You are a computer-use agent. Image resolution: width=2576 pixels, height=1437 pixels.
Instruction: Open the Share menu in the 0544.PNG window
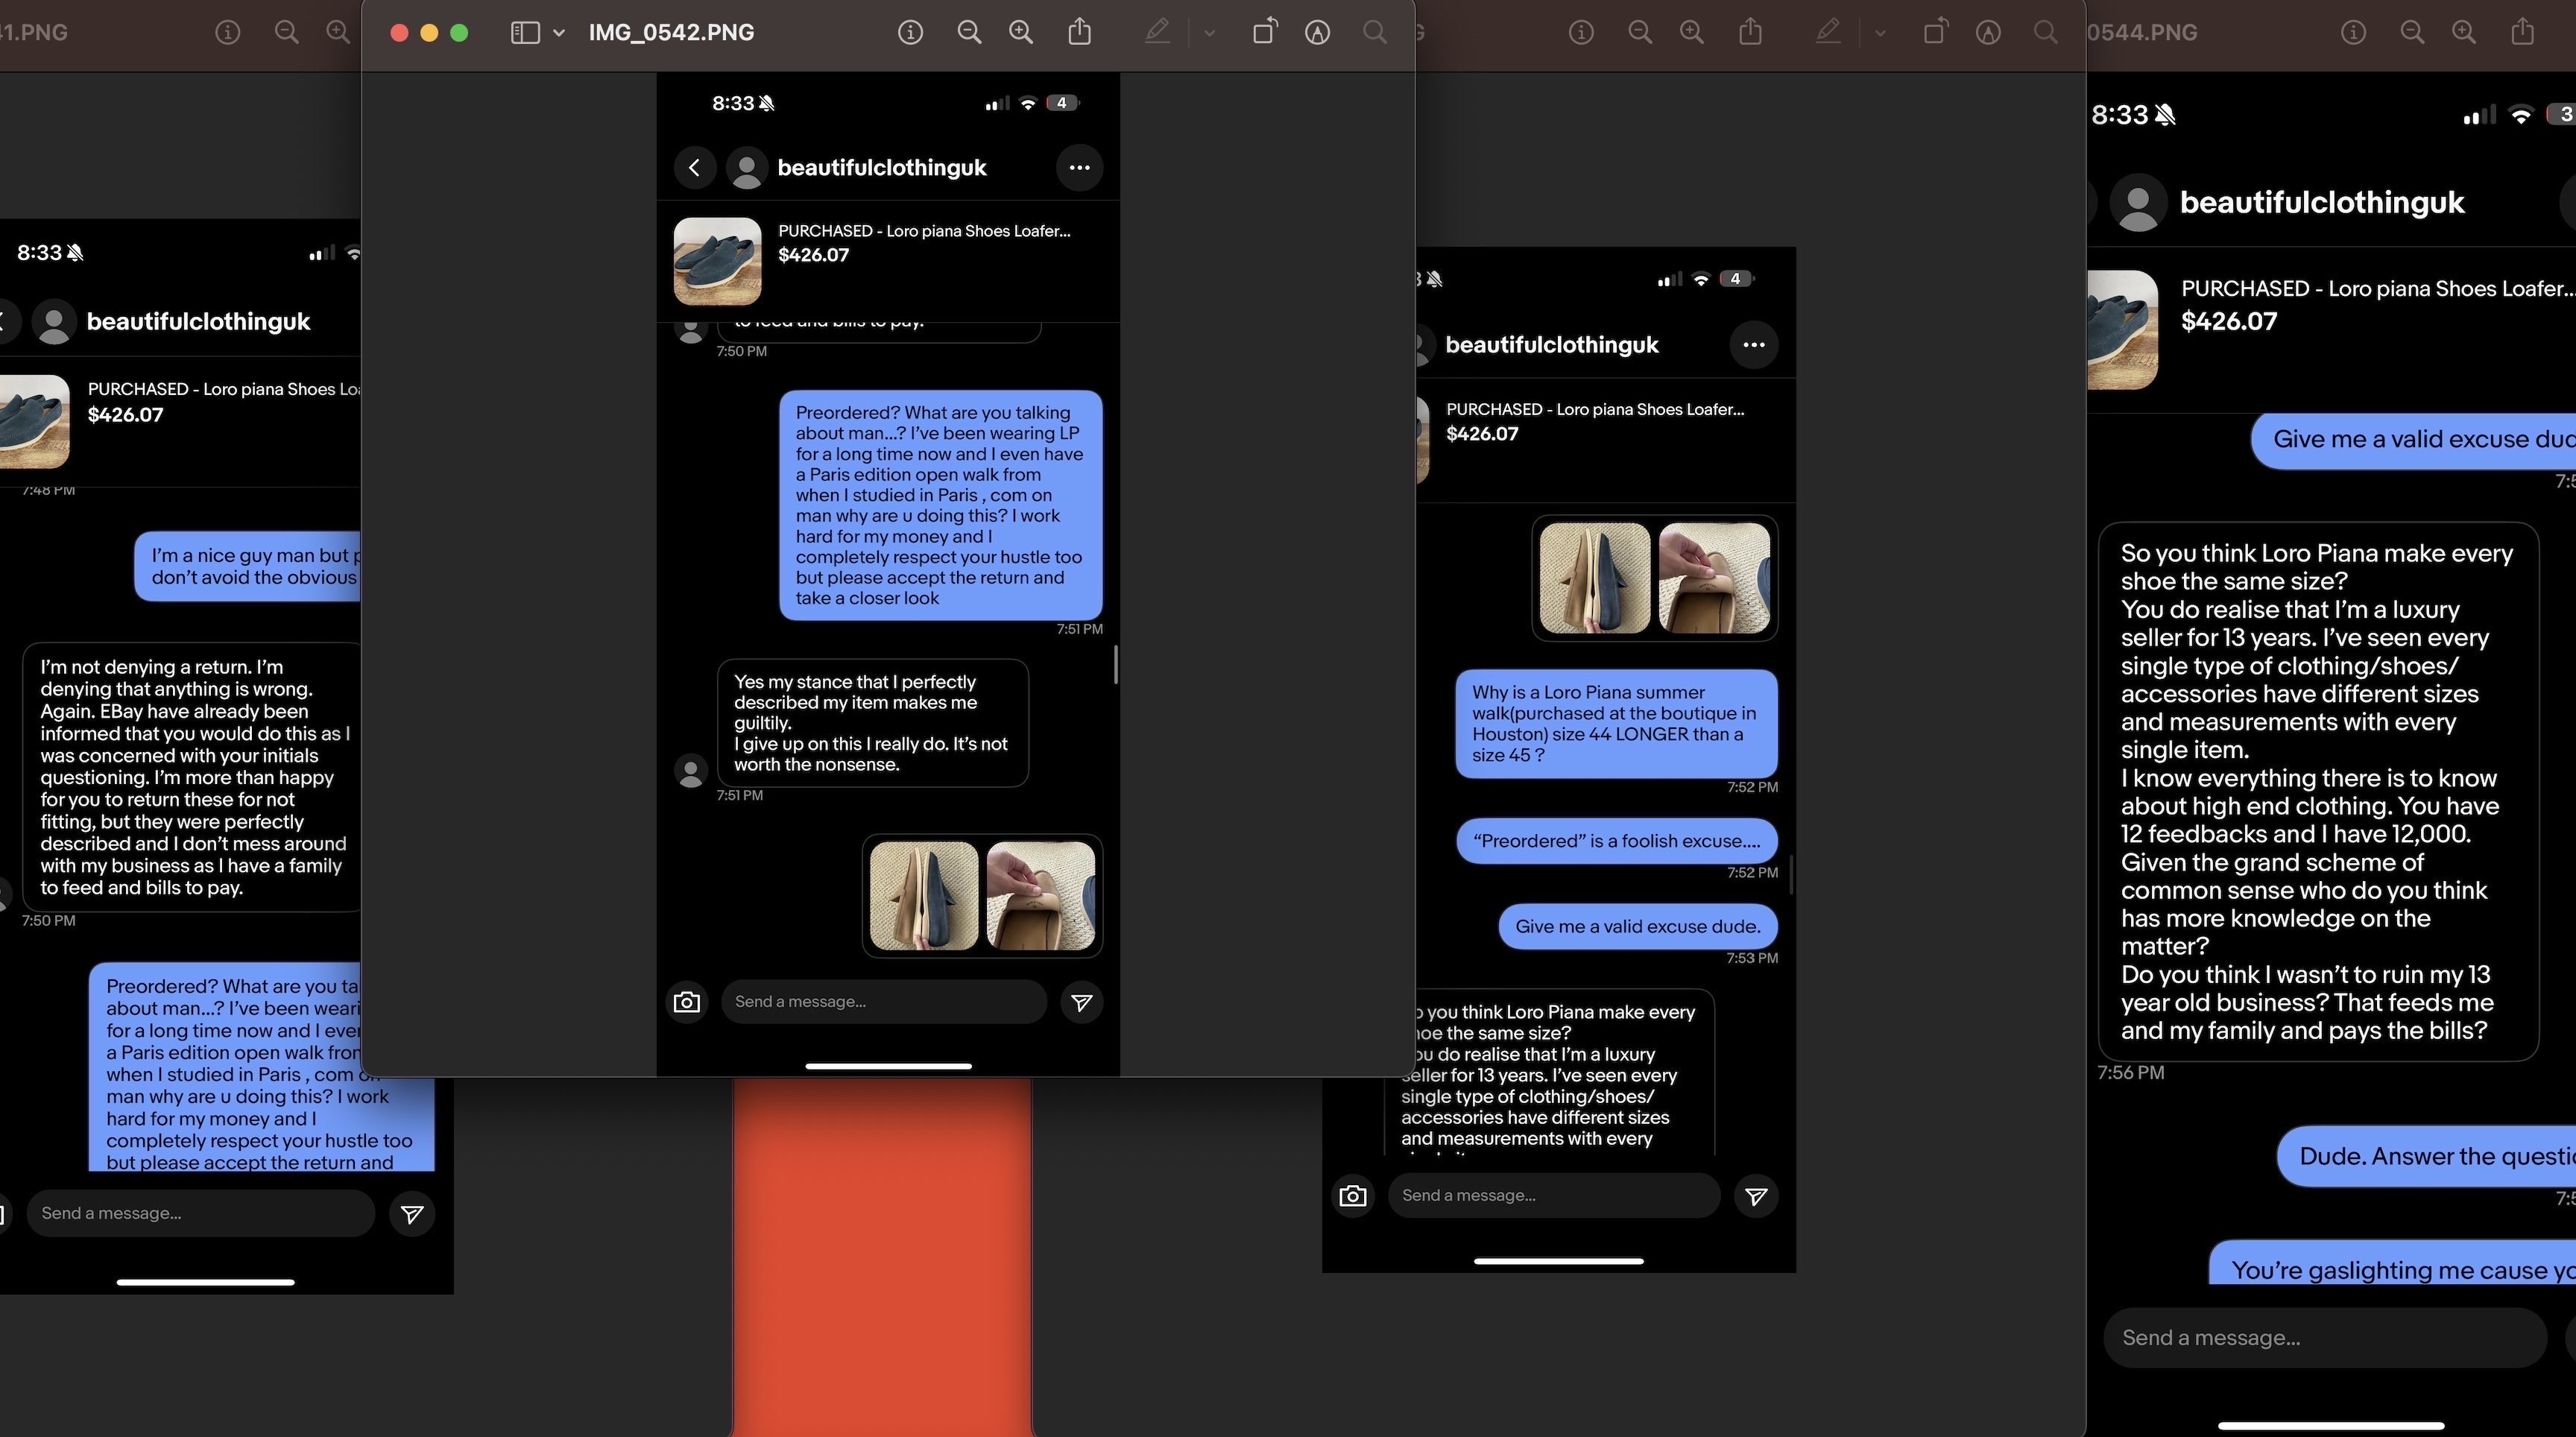tap(2523, 32)
